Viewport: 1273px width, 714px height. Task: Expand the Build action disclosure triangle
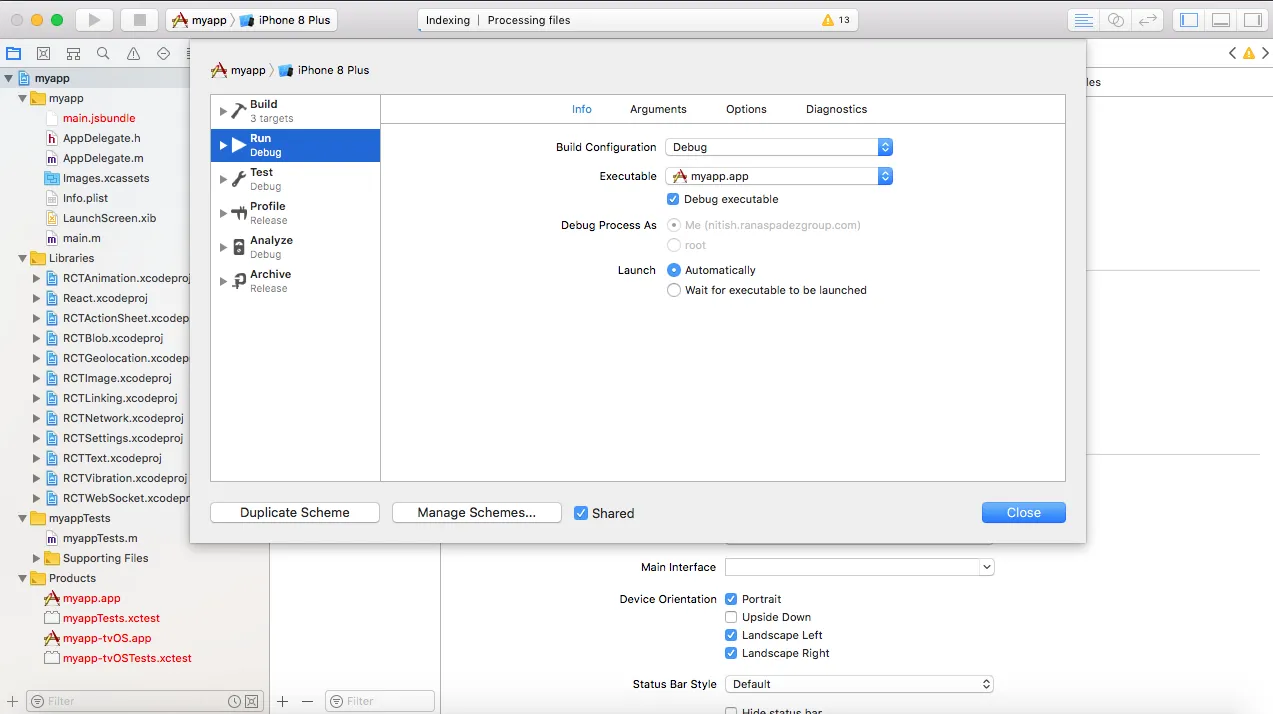point(223,111)
